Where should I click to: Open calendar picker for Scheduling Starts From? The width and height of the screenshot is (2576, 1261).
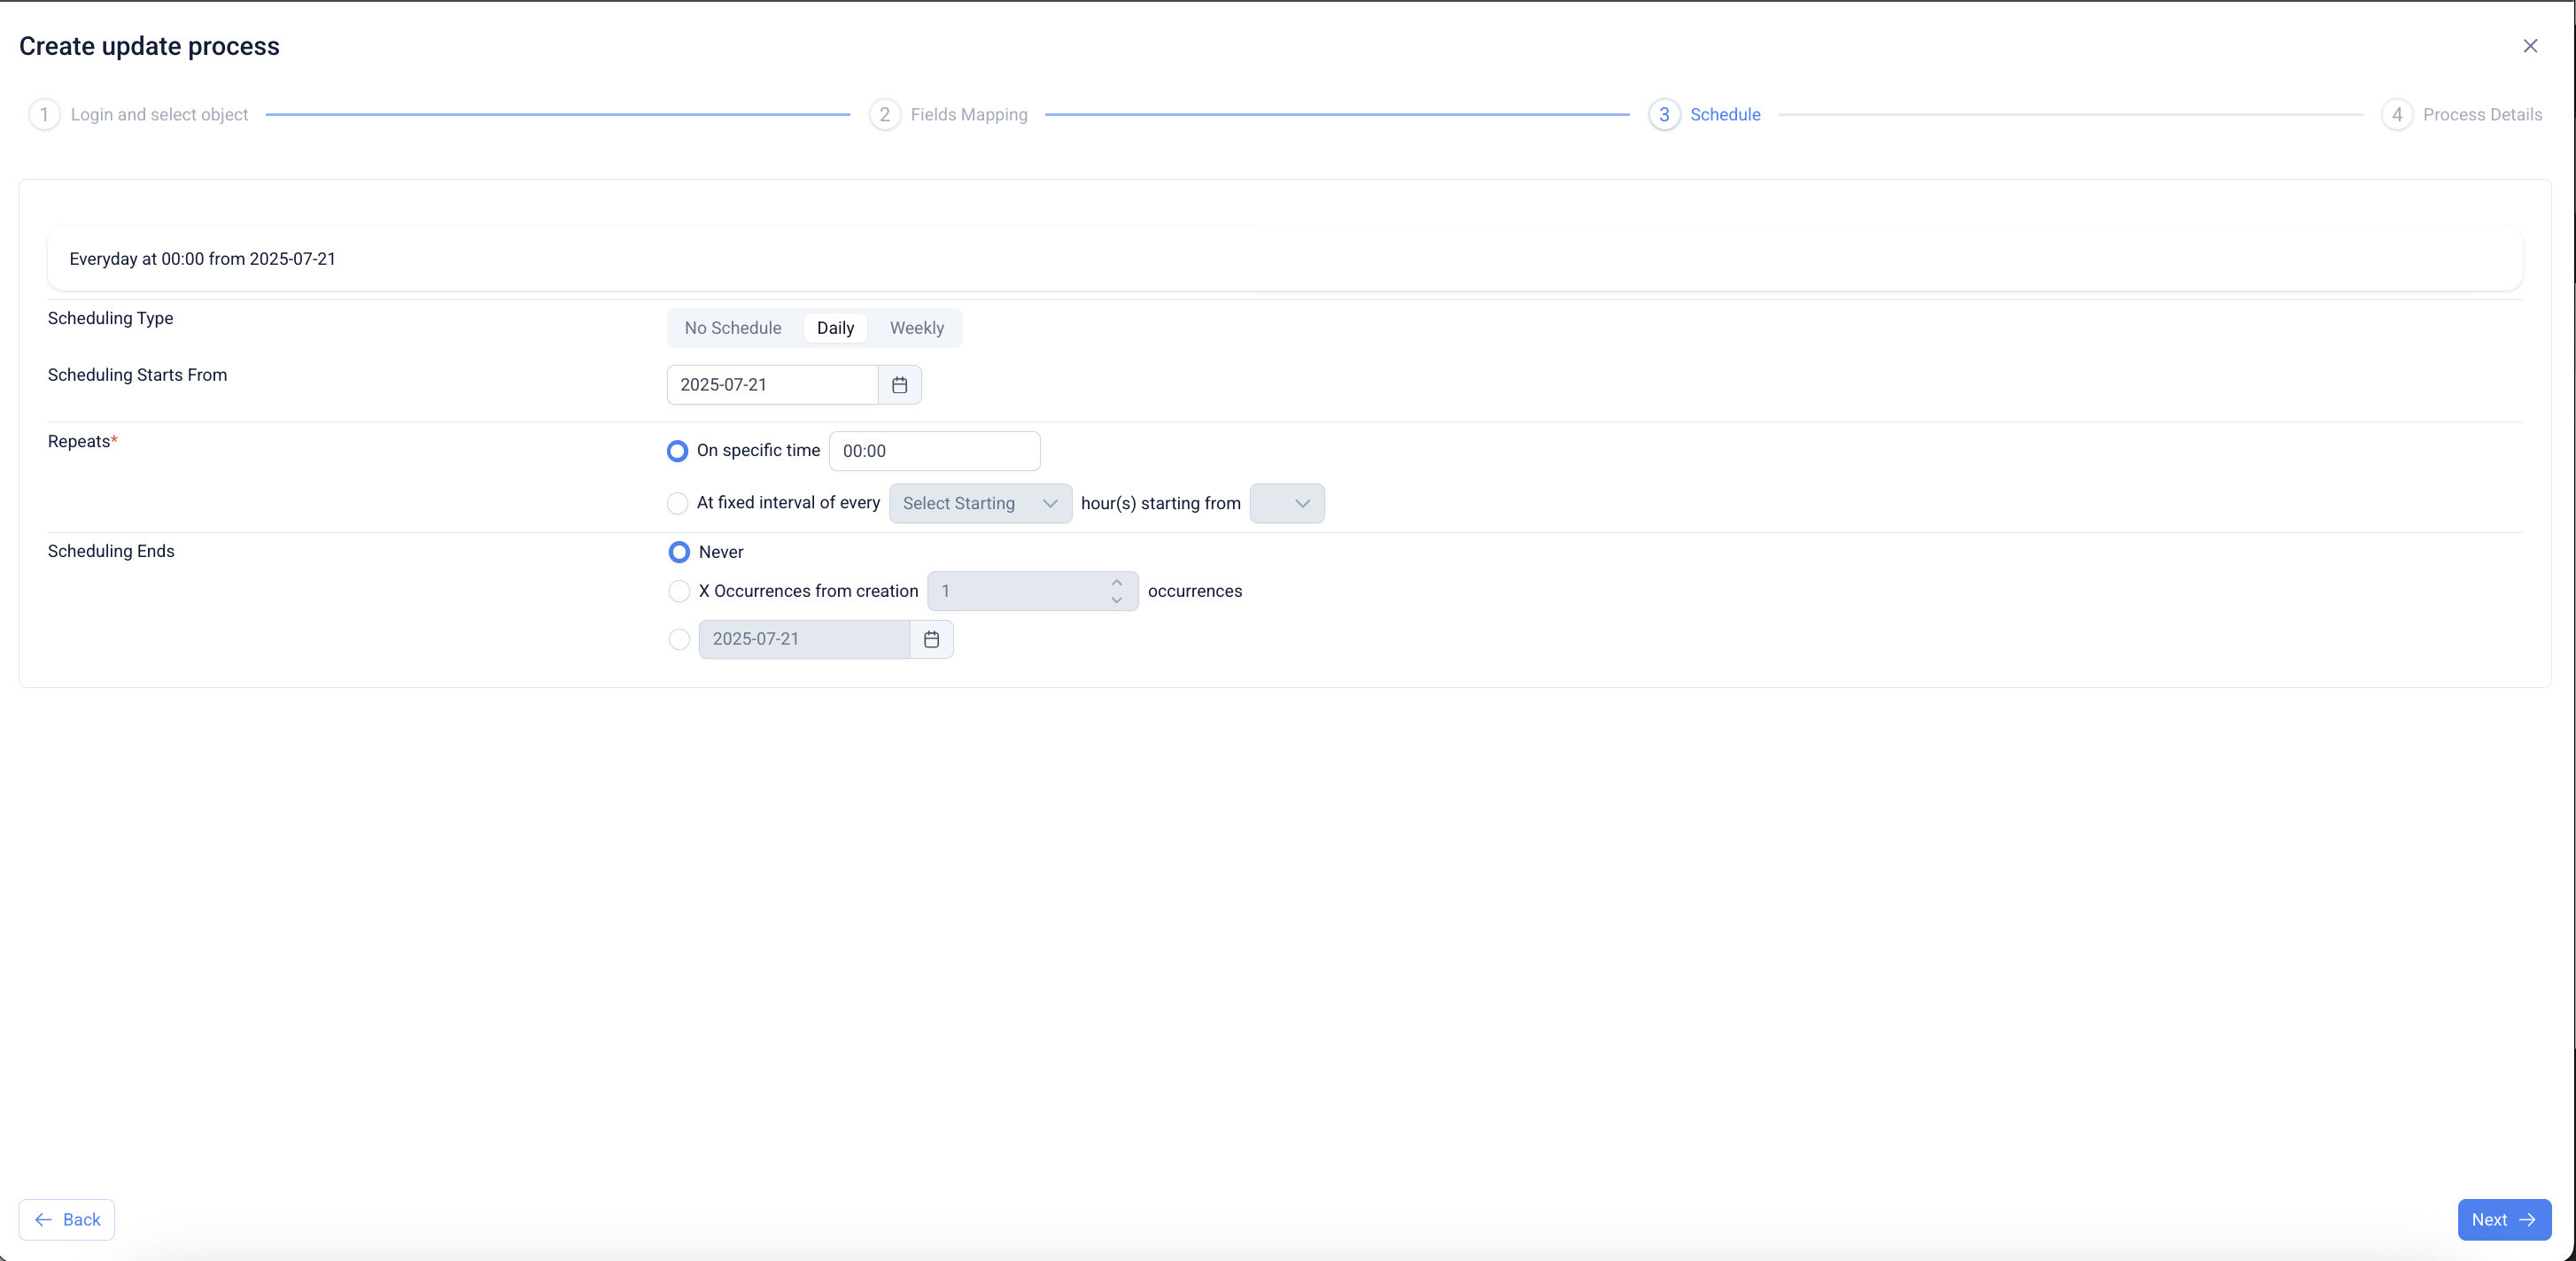899,385
